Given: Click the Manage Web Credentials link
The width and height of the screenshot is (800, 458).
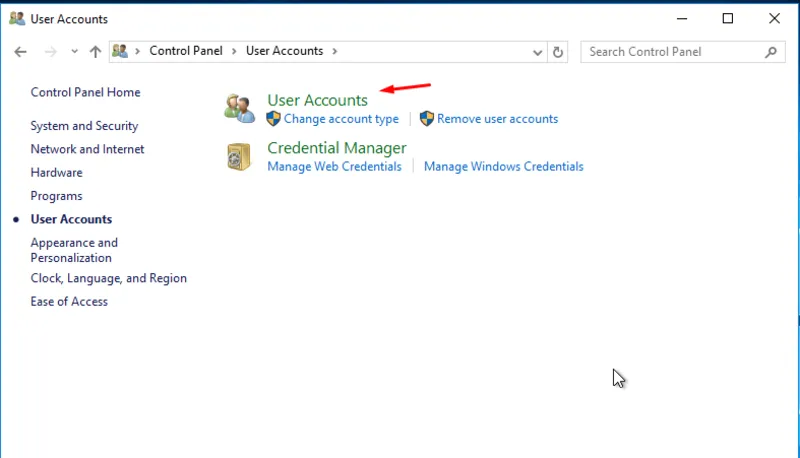Looking at the screenshot, I should (x=334, y=167).
